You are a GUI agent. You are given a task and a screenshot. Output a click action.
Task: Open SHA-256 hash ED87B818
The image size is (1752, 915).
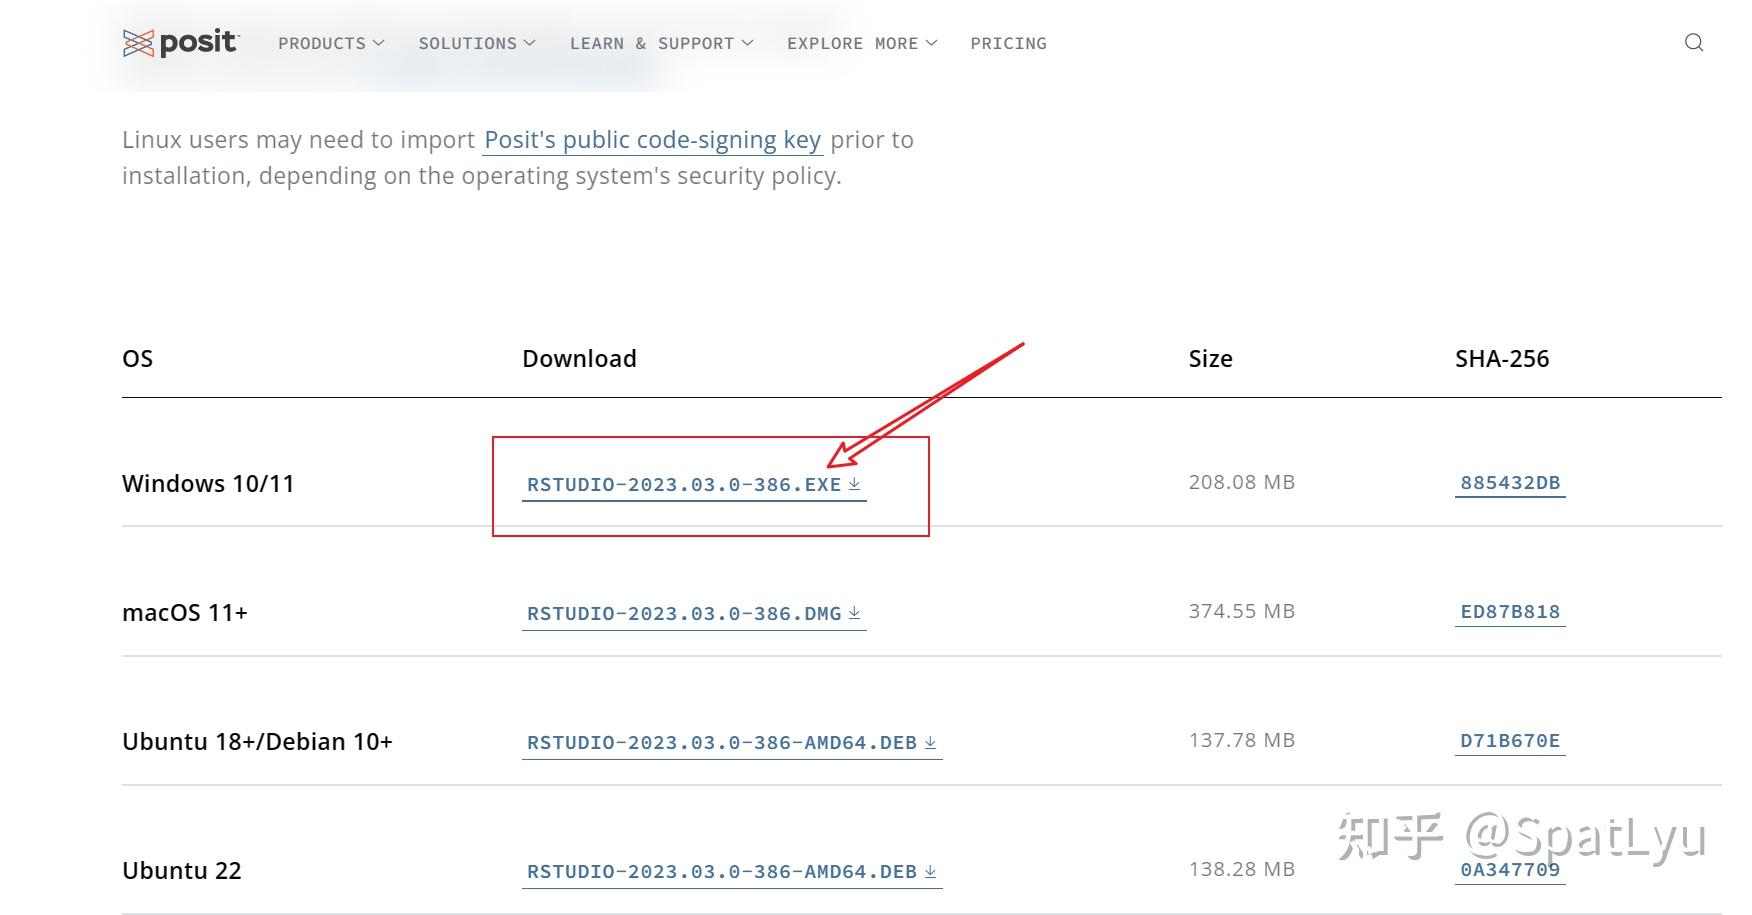click(1510, 612)
